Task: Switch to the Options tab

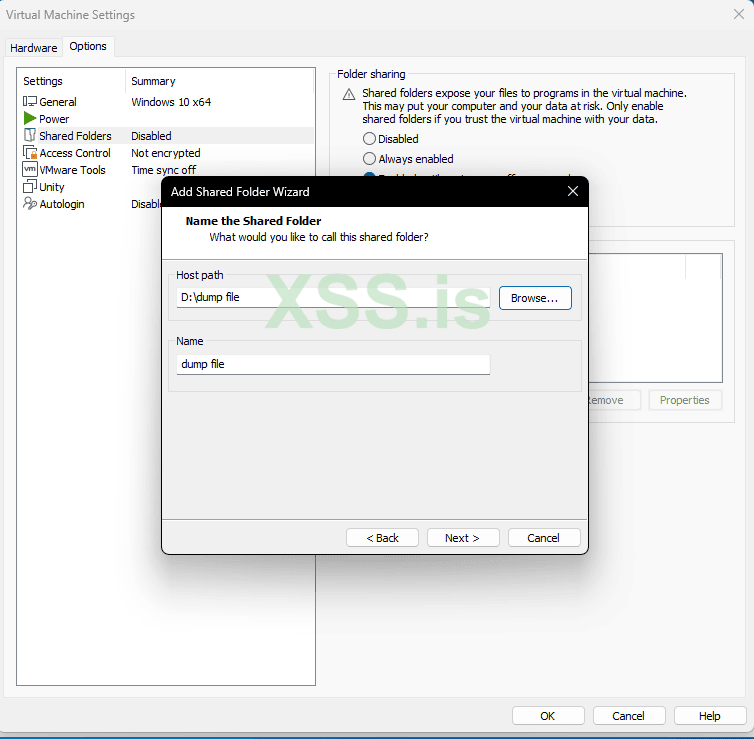Action: [88, 46]
